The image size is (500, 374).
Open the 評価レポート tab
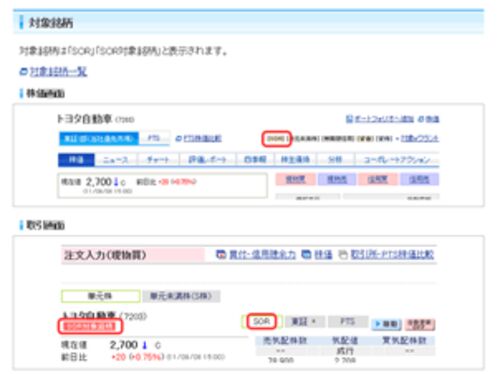(x=208, y=160)
